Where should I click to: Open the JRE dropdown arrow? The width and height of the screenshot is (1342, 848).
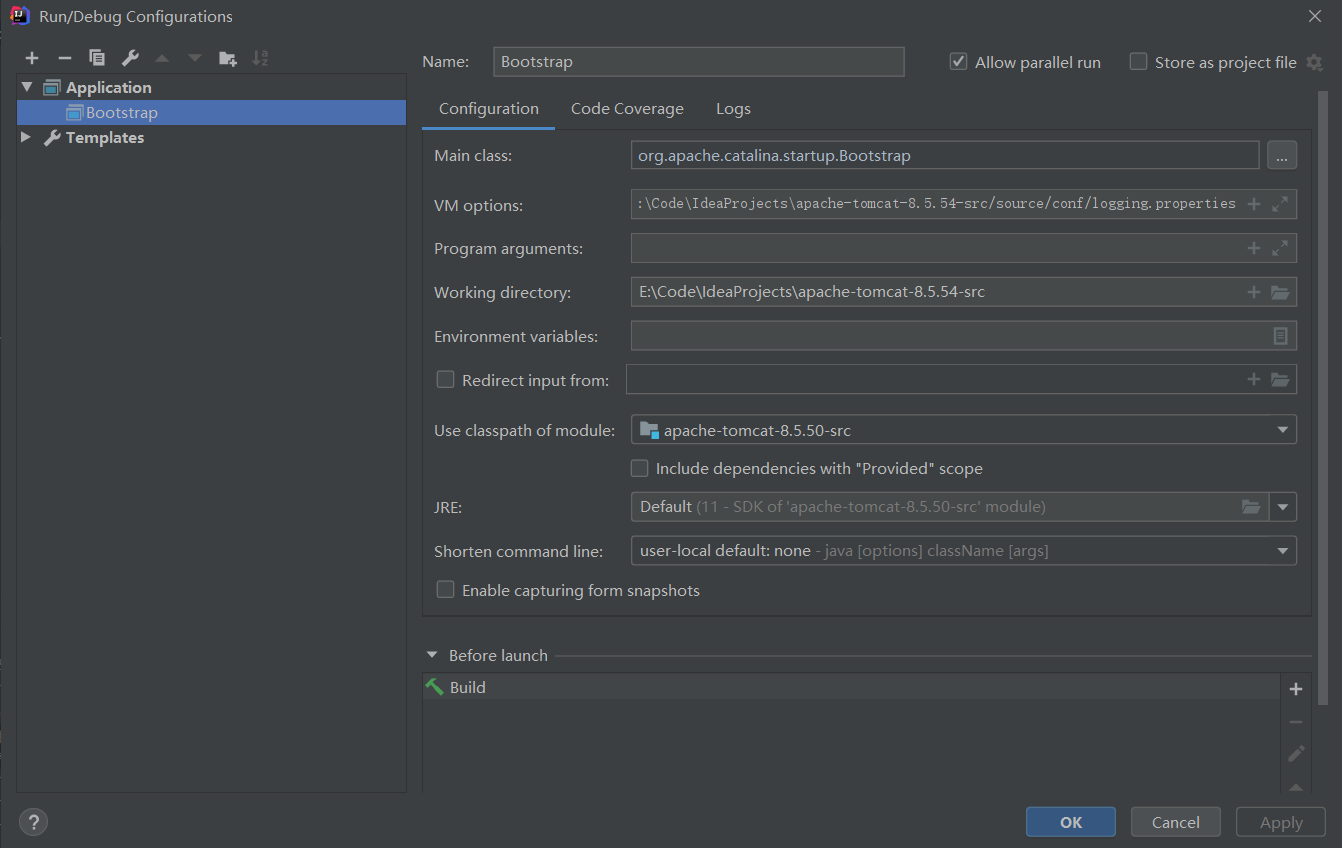[x=1283, y=507]
